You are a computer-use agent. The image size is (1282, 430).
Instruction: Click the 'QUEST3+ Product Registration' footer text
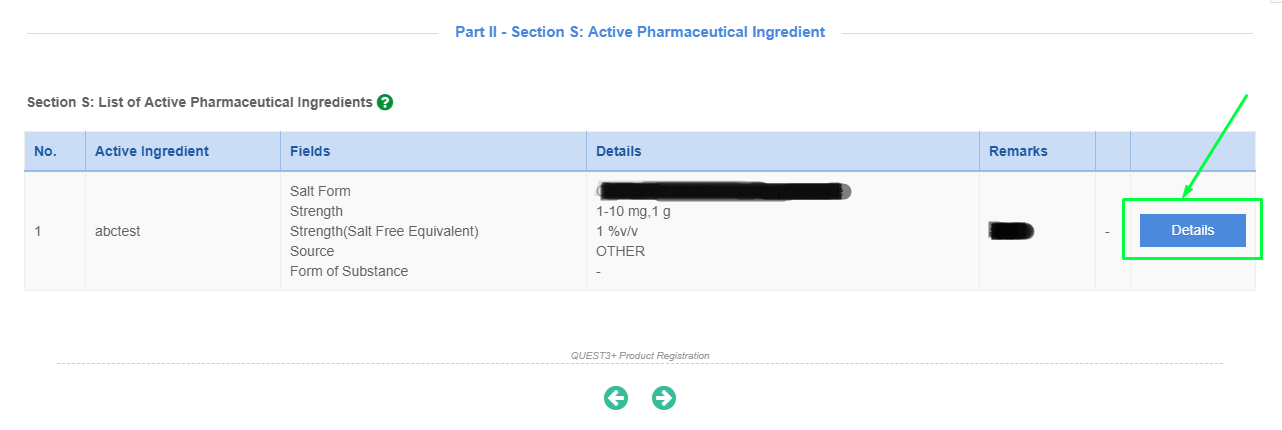click(640, 355)
